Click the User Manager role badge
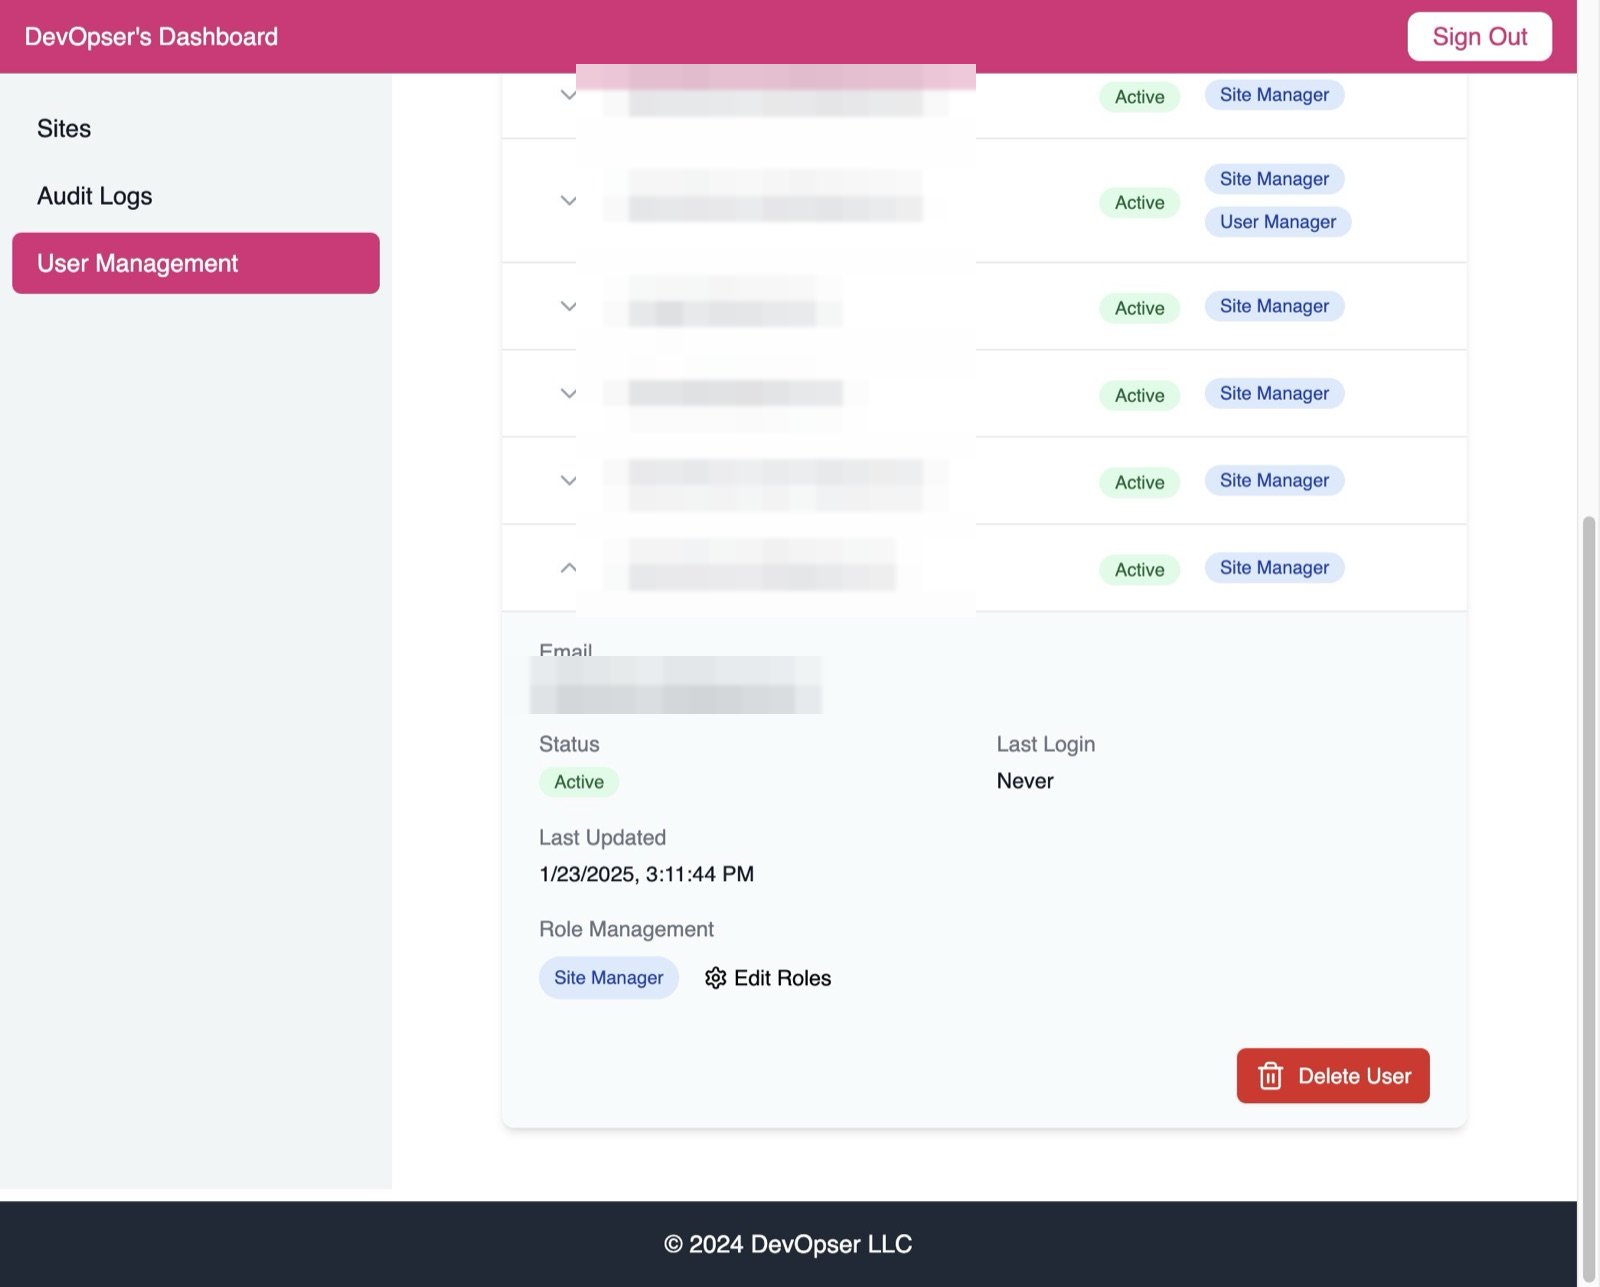This screenshot has height=1287, width=1600. [x=1277, y=222]
